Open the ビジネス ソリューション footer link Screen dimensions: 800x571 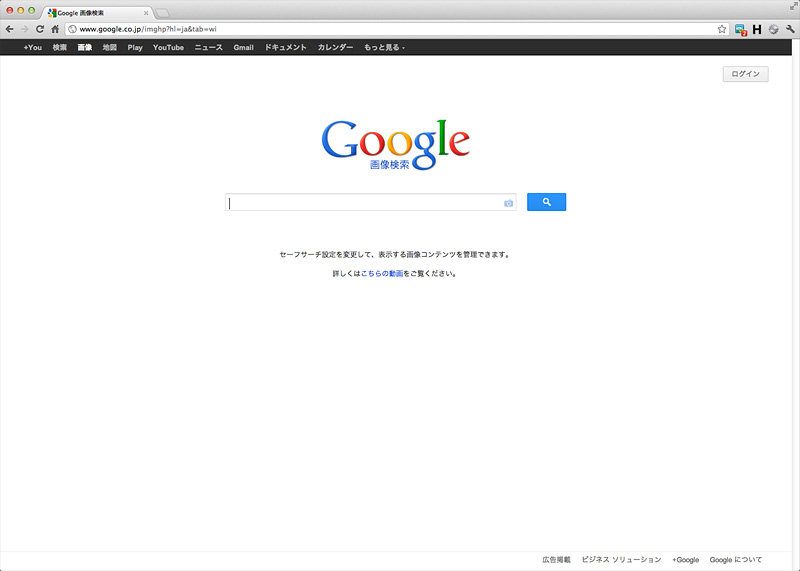click(621, 560)
